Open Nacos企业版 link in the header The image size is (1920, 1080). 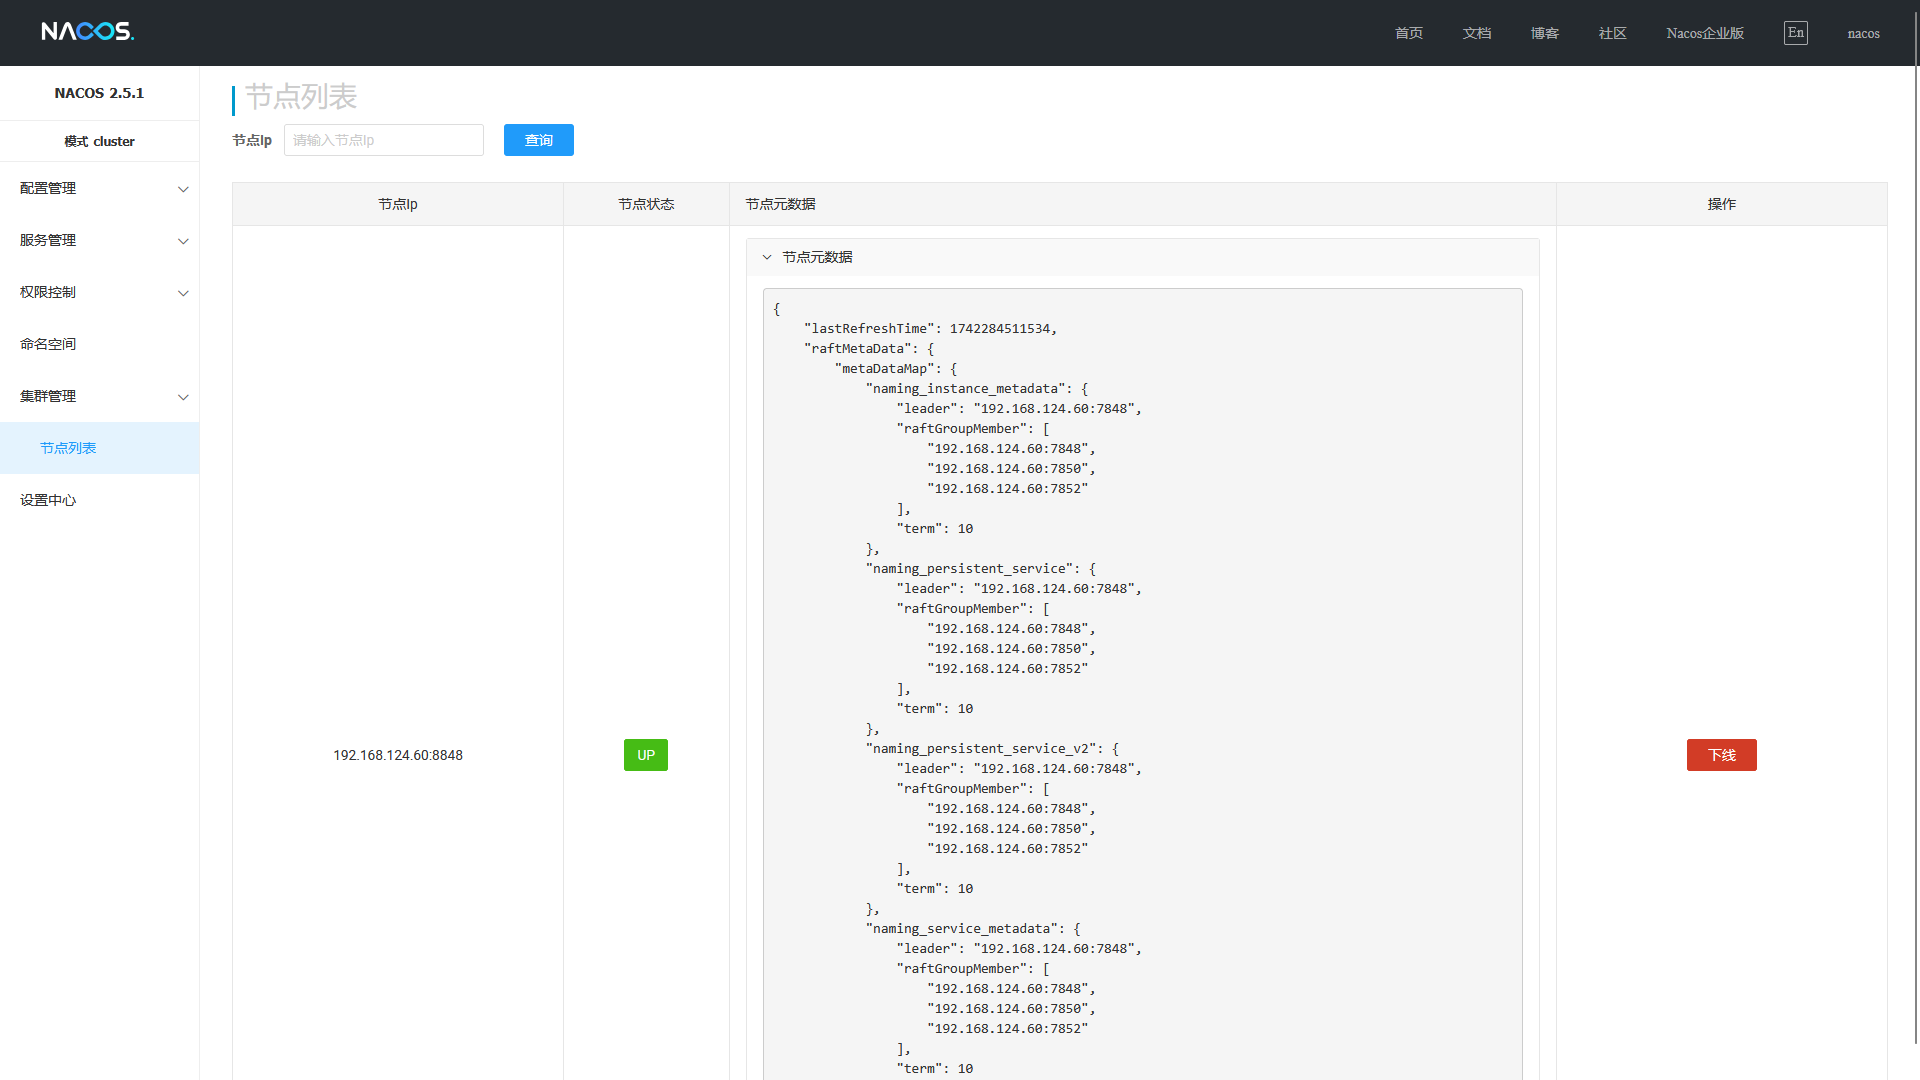(x=1705, y=33)
